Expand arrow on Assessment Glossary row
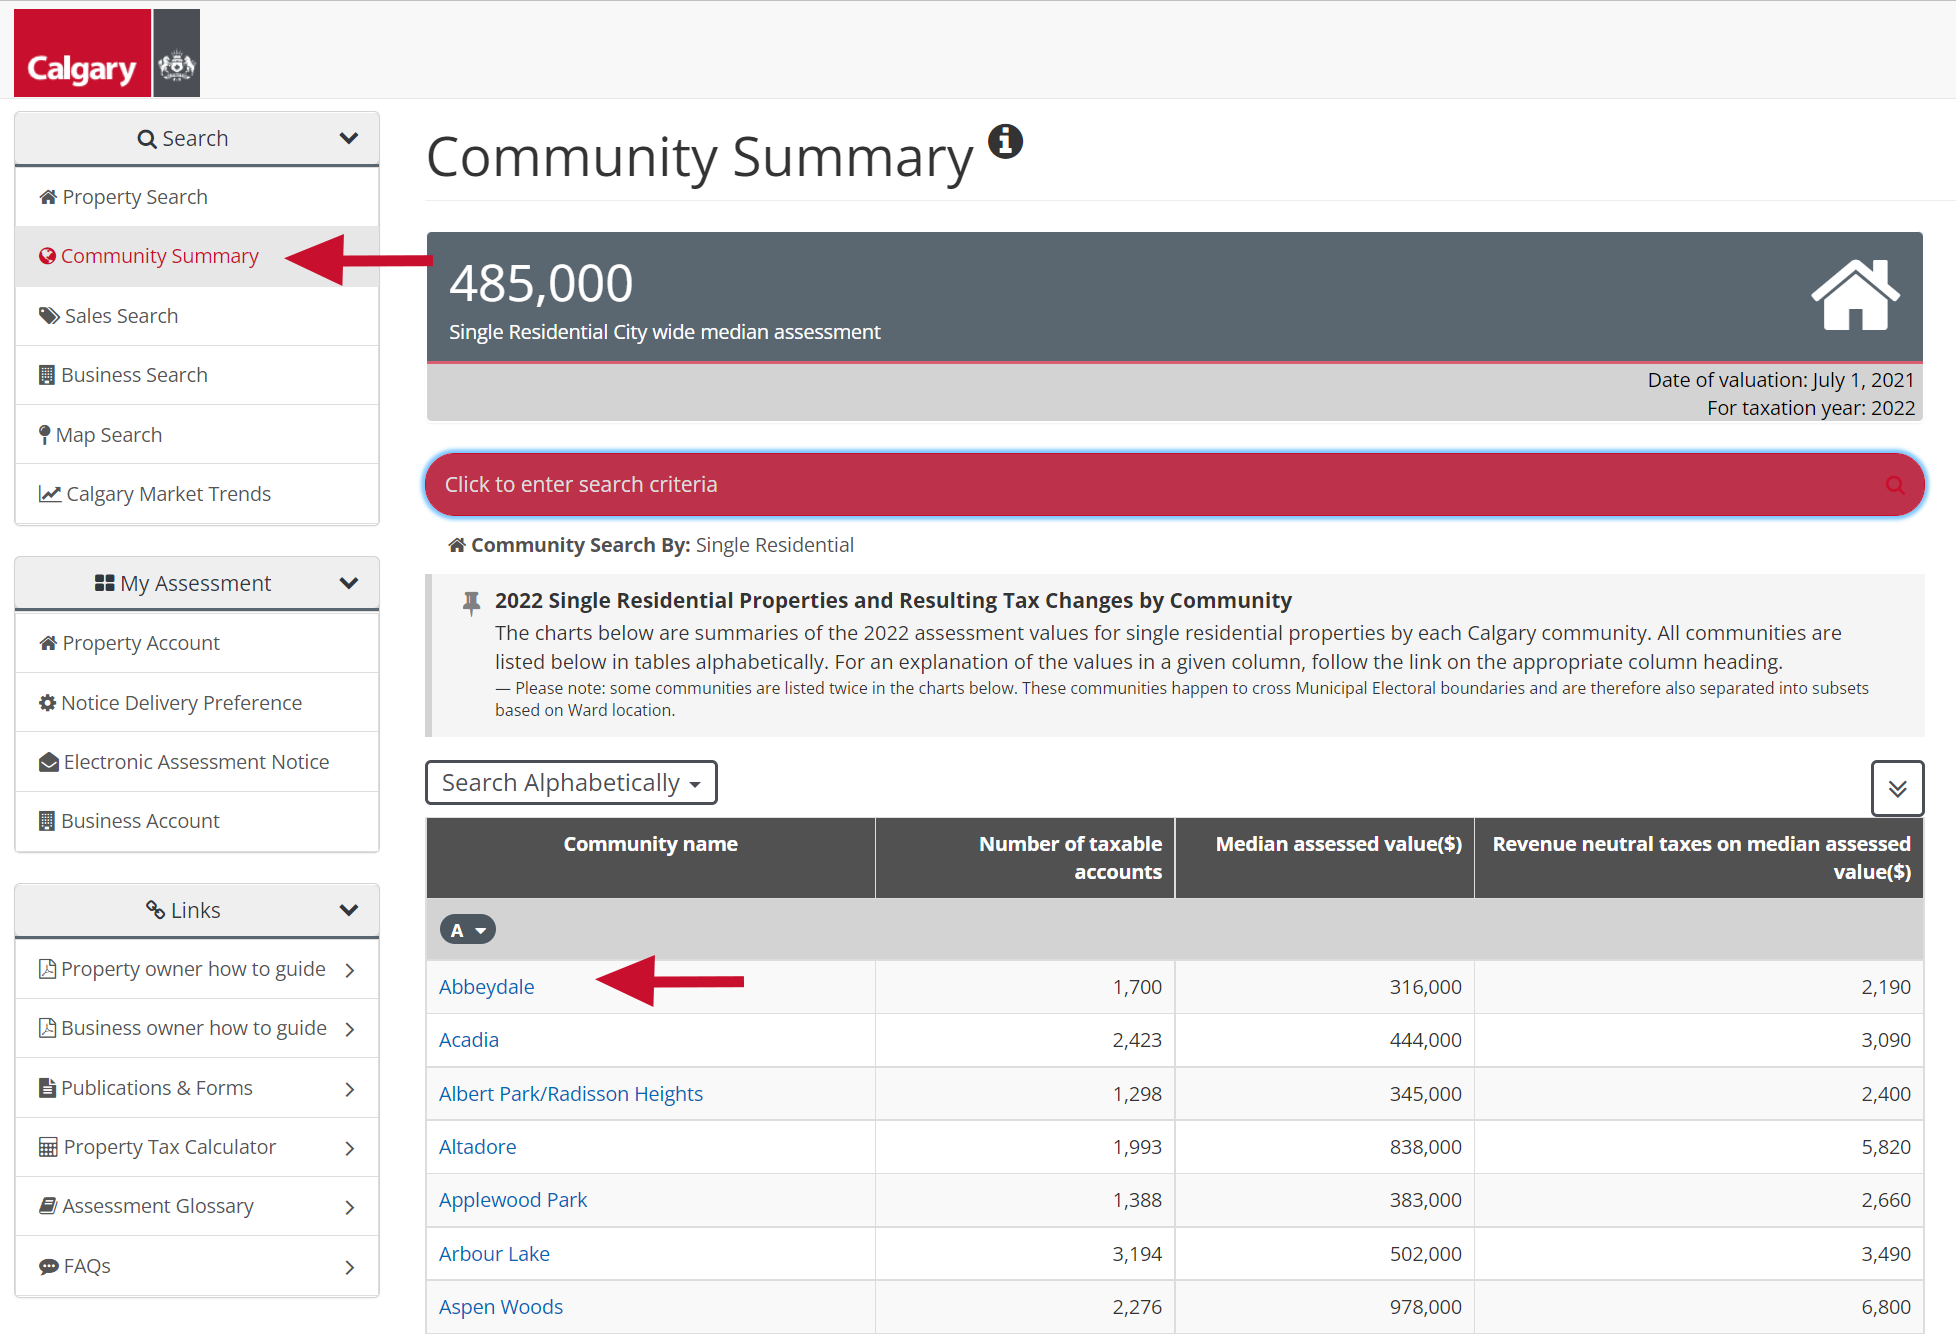Screen dimensions: 1956x1334 350,1207
